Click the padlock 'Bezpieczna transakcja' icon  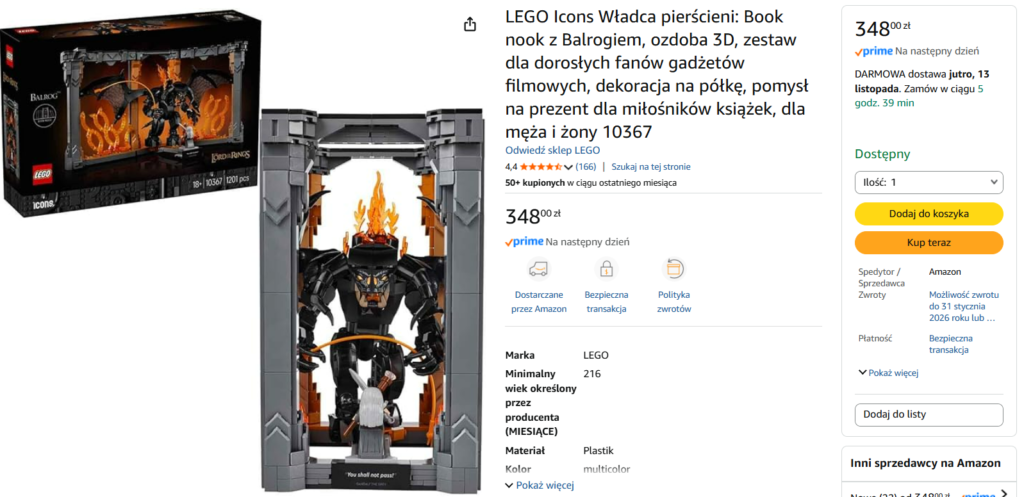click(x=606, y=269)
